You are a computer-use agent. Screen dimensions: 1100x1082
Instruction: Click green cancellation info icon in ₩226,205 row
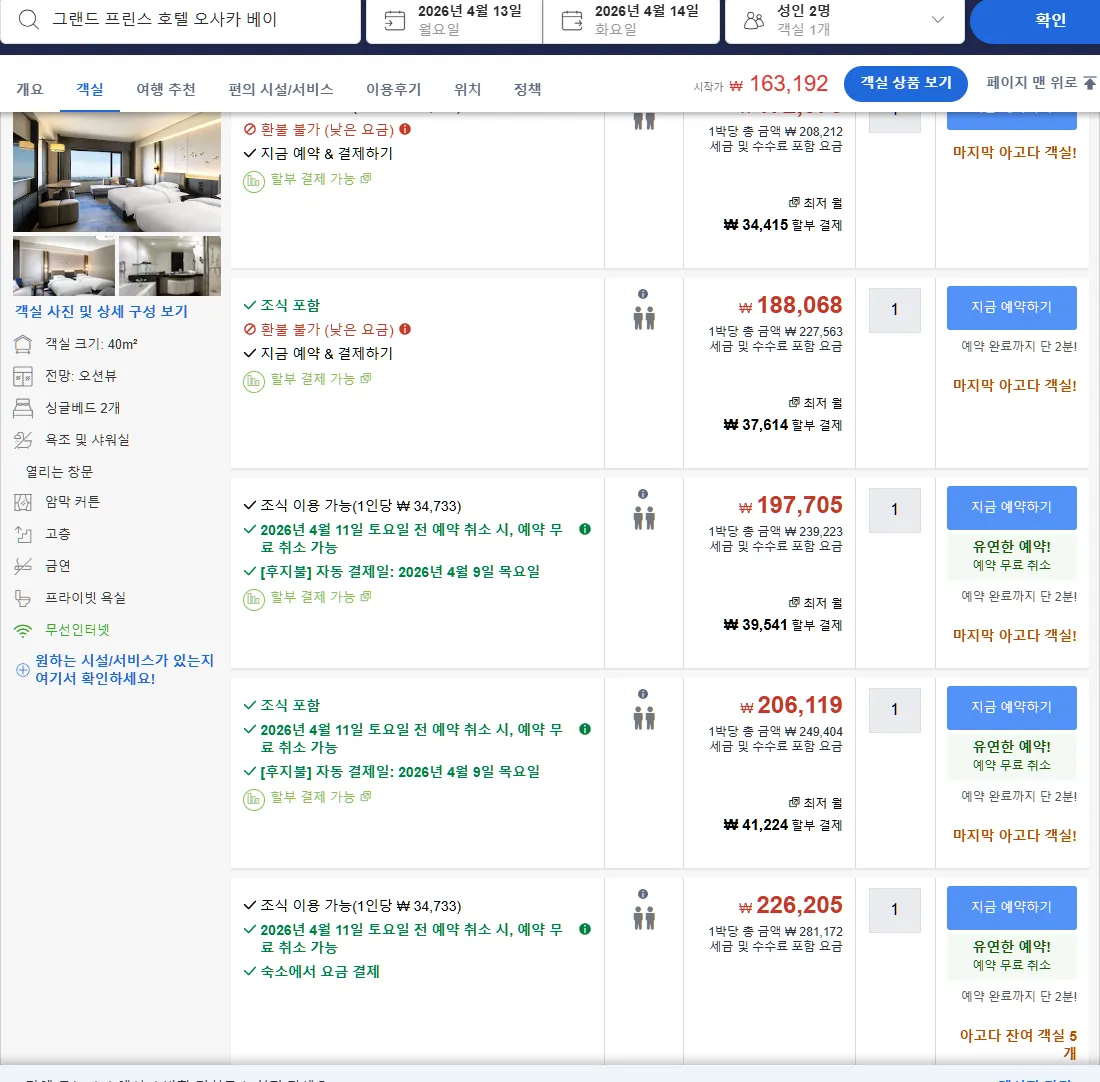click(585, 929)
